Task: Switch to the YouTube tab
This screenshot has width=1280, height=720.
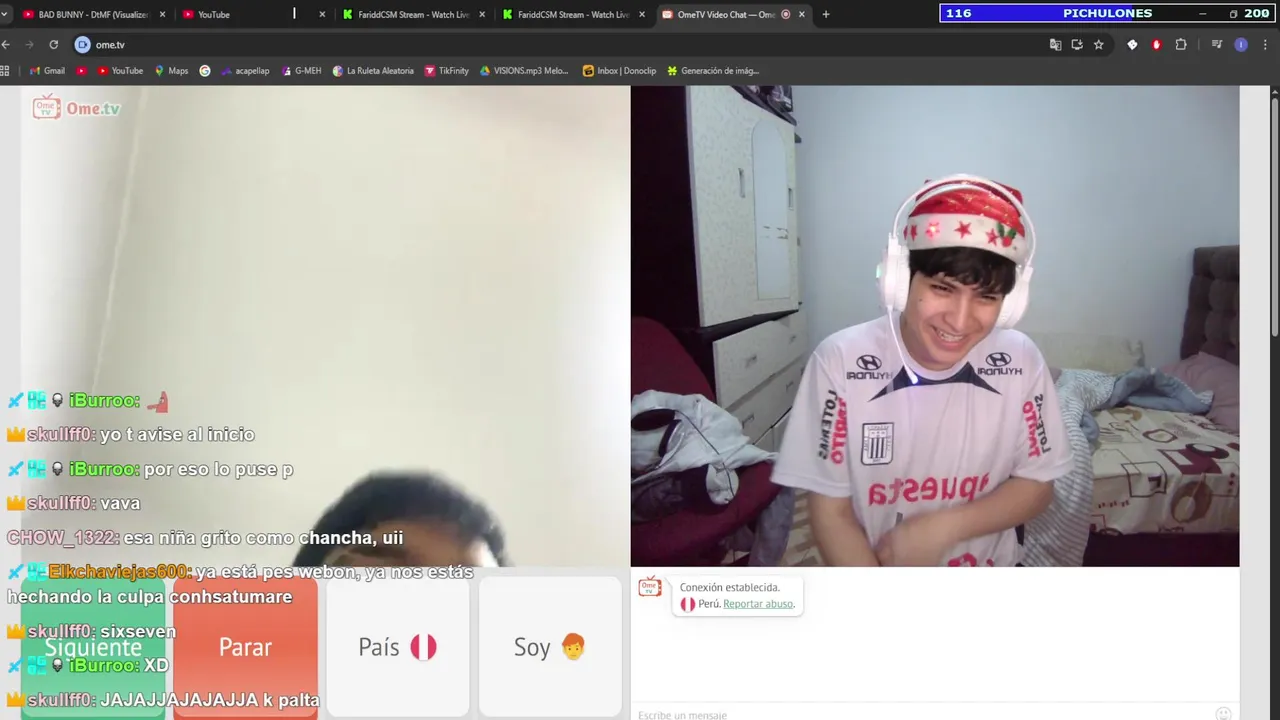Action: (254, 14)
